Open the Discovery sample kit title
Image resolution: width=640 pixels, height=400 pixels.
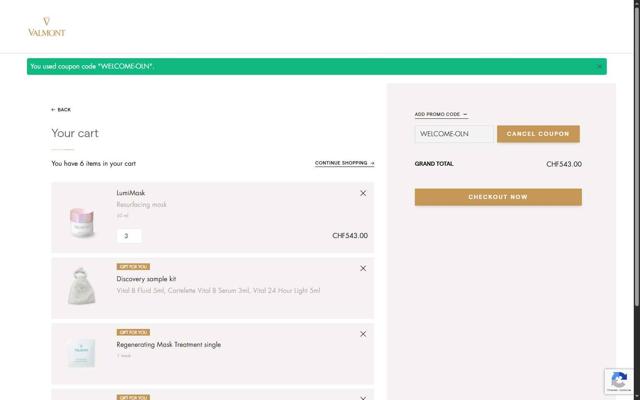(x=146, y=279)
